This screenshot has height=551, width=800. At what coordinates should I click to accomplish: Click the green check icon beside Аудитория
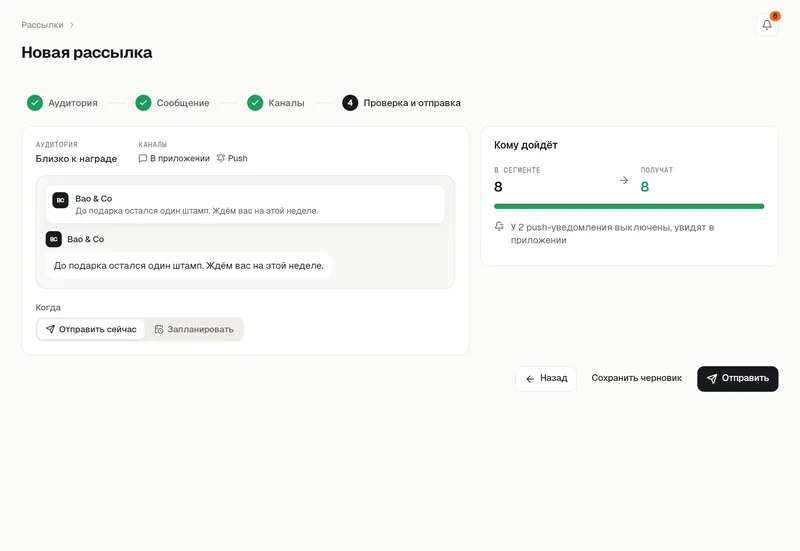click(35, 103)
